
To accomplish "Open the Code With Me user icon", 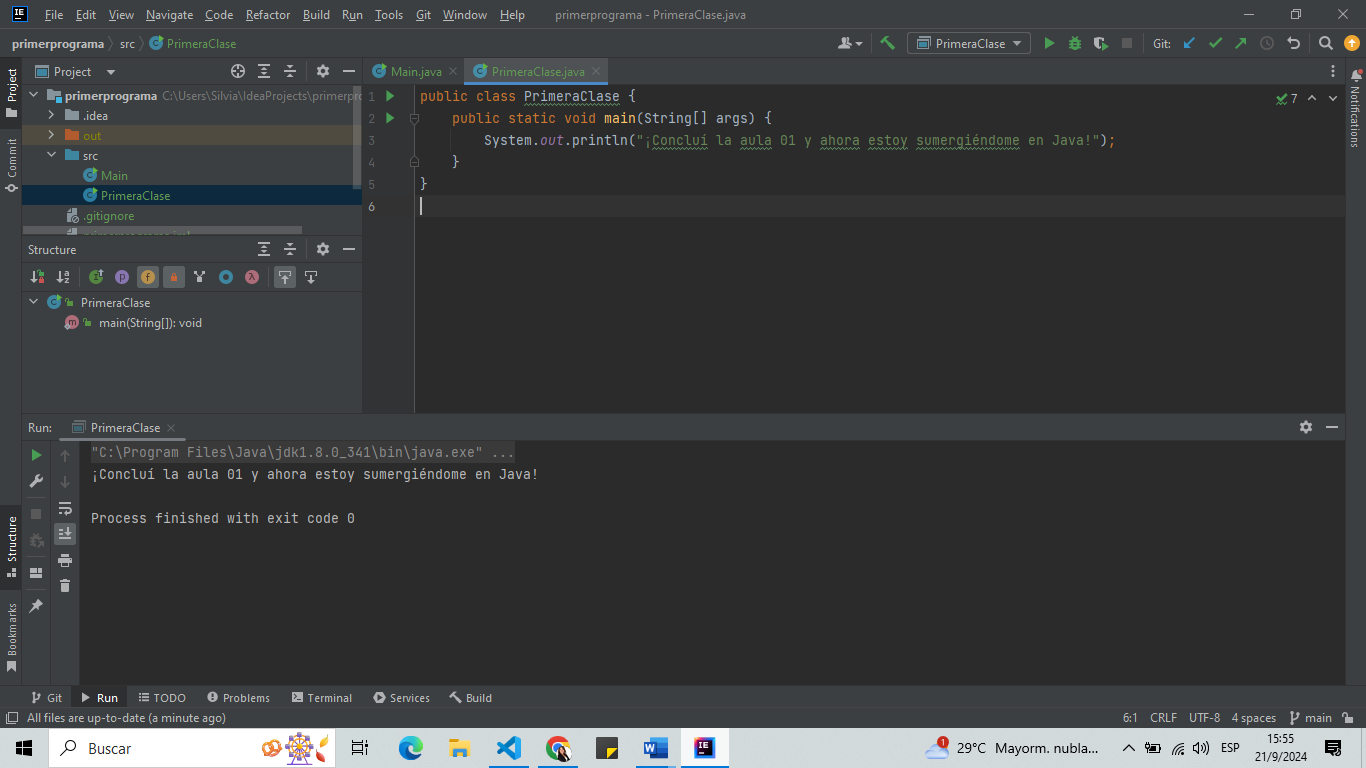I will (x=850, y=43).
